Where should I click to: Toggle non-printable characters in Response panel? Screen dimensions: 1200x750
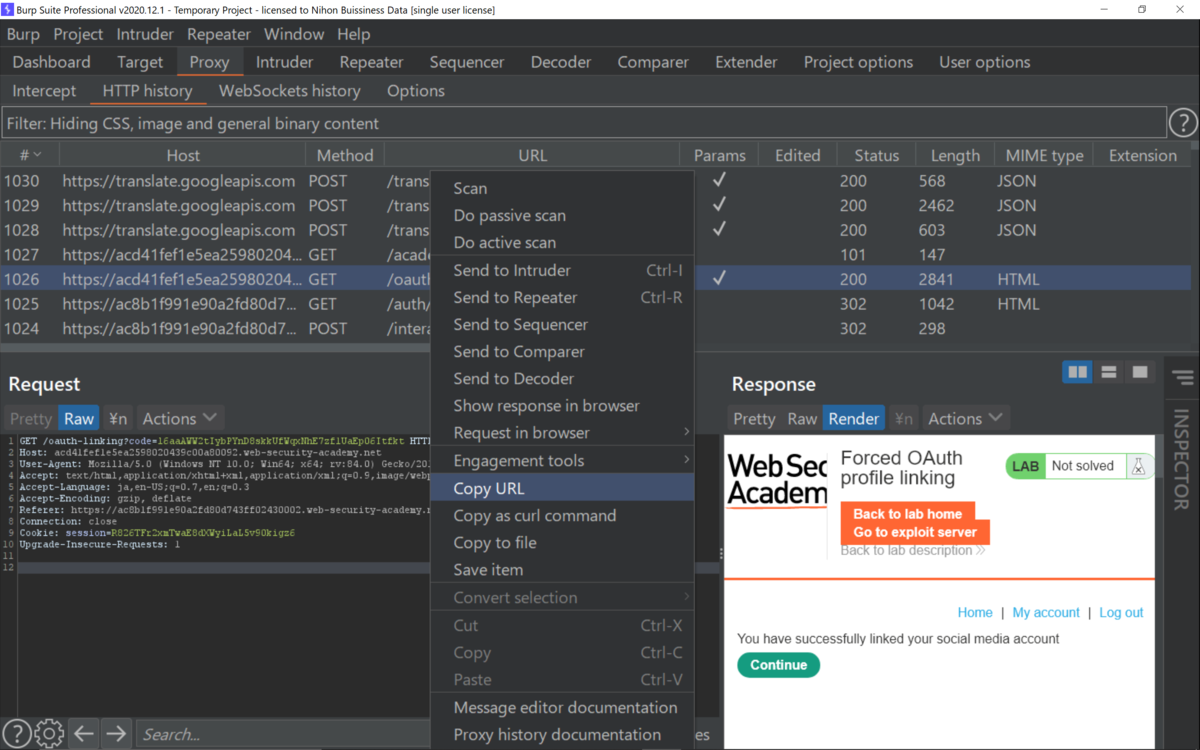904,418
